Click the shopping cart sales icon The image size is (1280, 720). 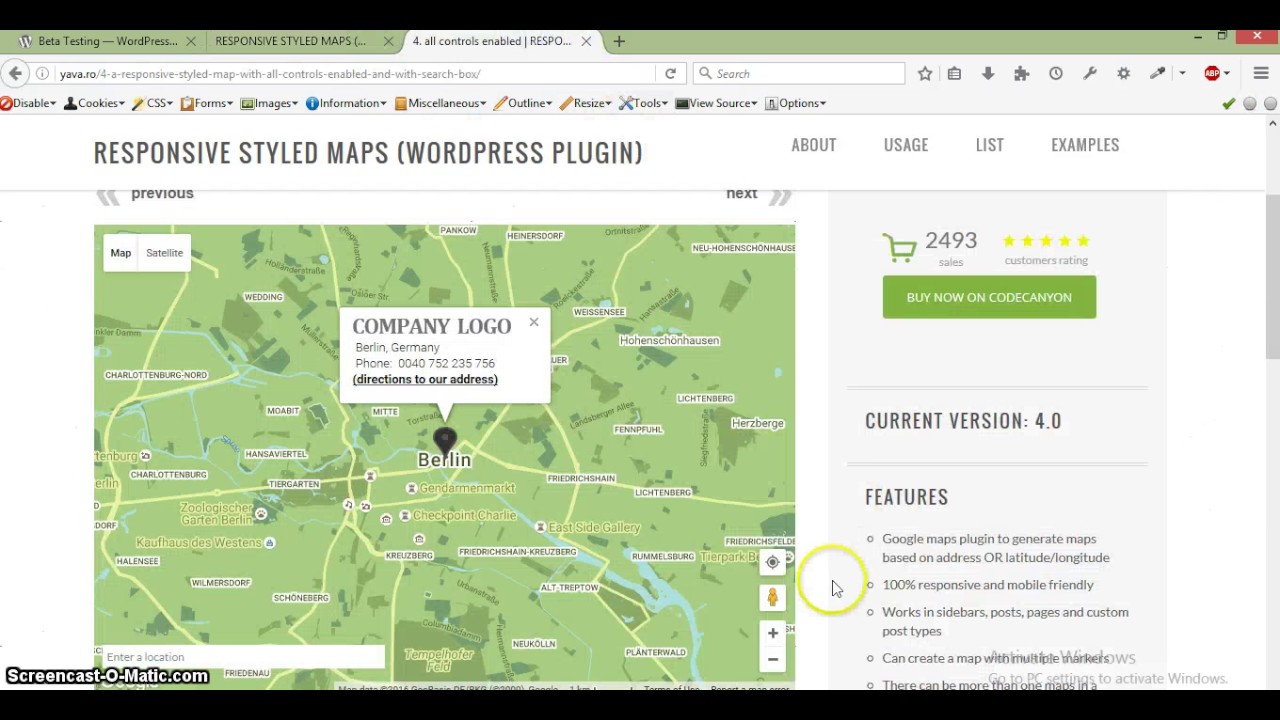(x=899, y=247)
